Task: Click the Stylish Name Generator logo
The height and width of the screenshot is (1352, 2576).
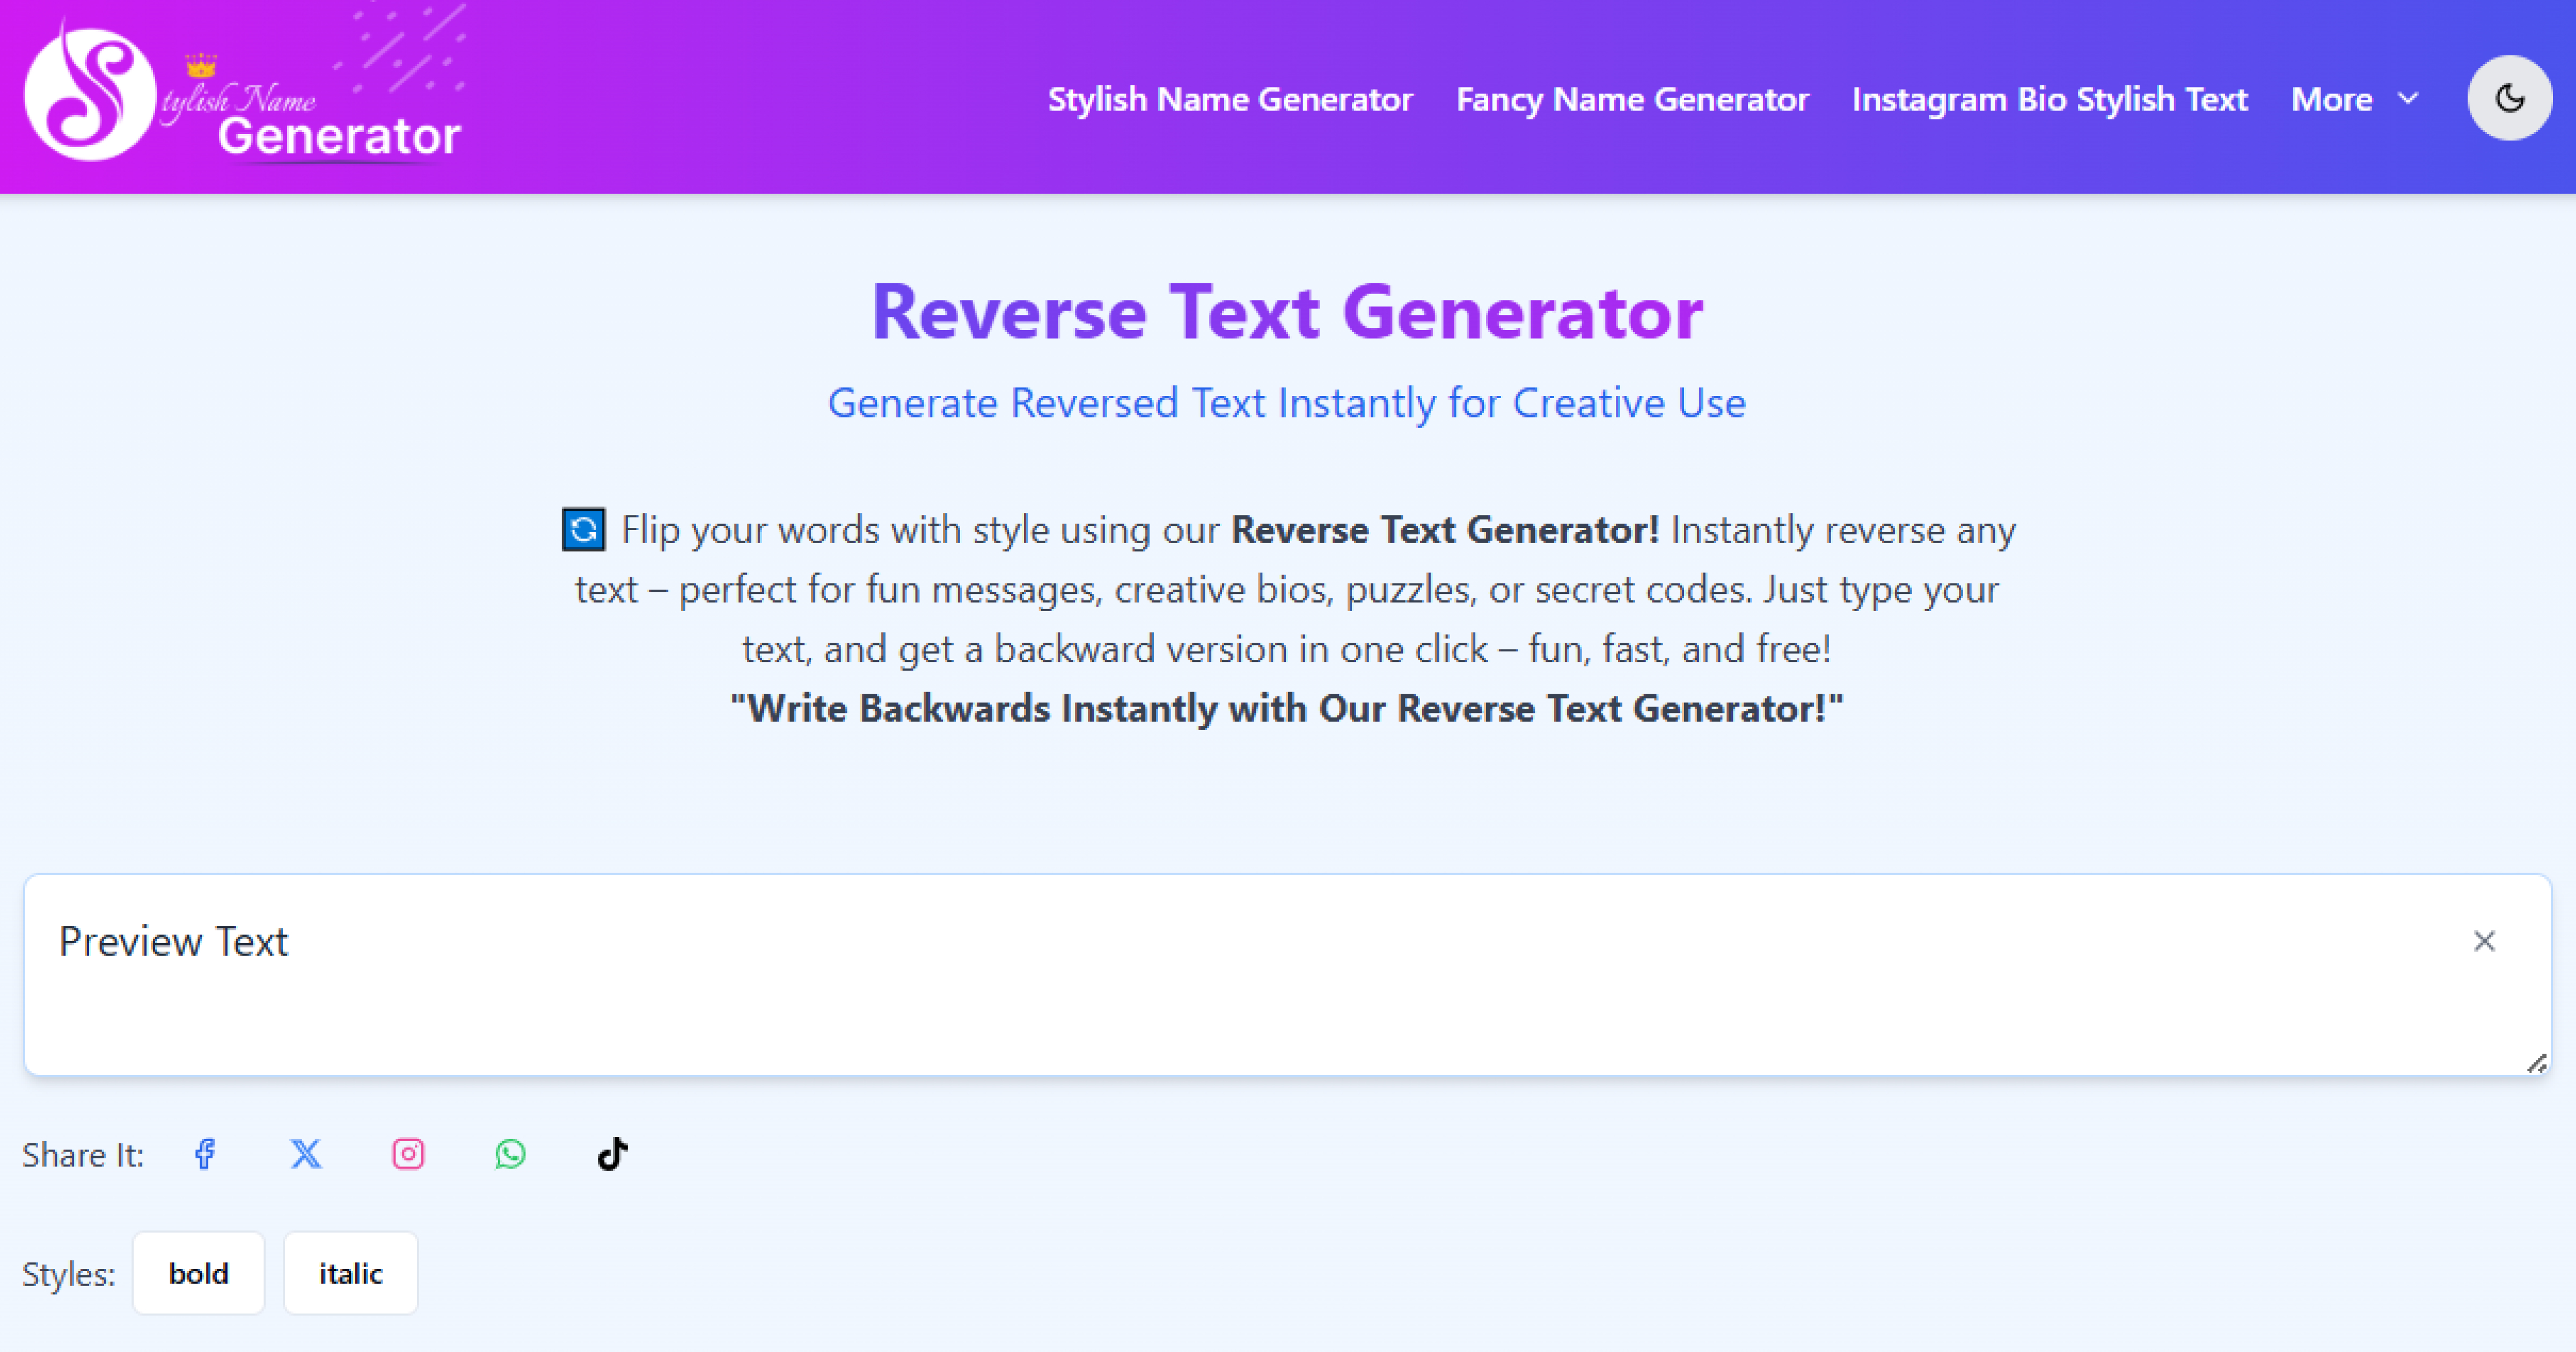Action: click(243, 97)
